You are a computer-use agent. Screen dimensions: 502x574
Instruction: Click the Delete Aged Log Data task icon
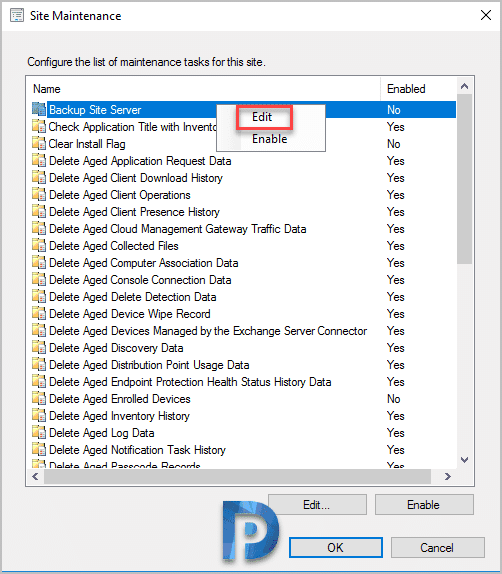click(x=39, y=432)
